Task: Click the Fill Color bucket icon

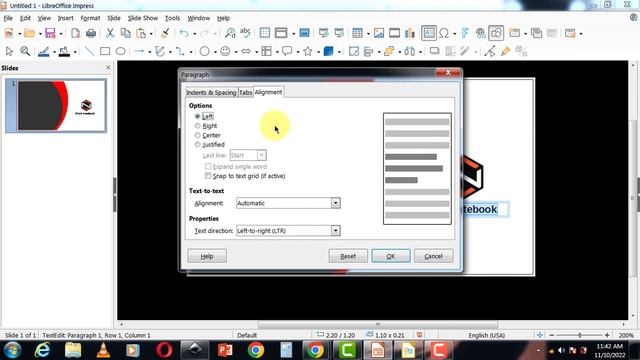Action: 64,51
